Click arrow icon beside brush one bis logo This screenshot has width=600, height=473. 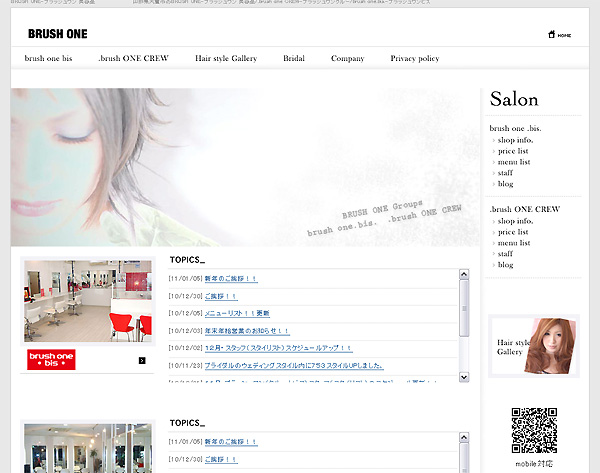click(142, 360)
